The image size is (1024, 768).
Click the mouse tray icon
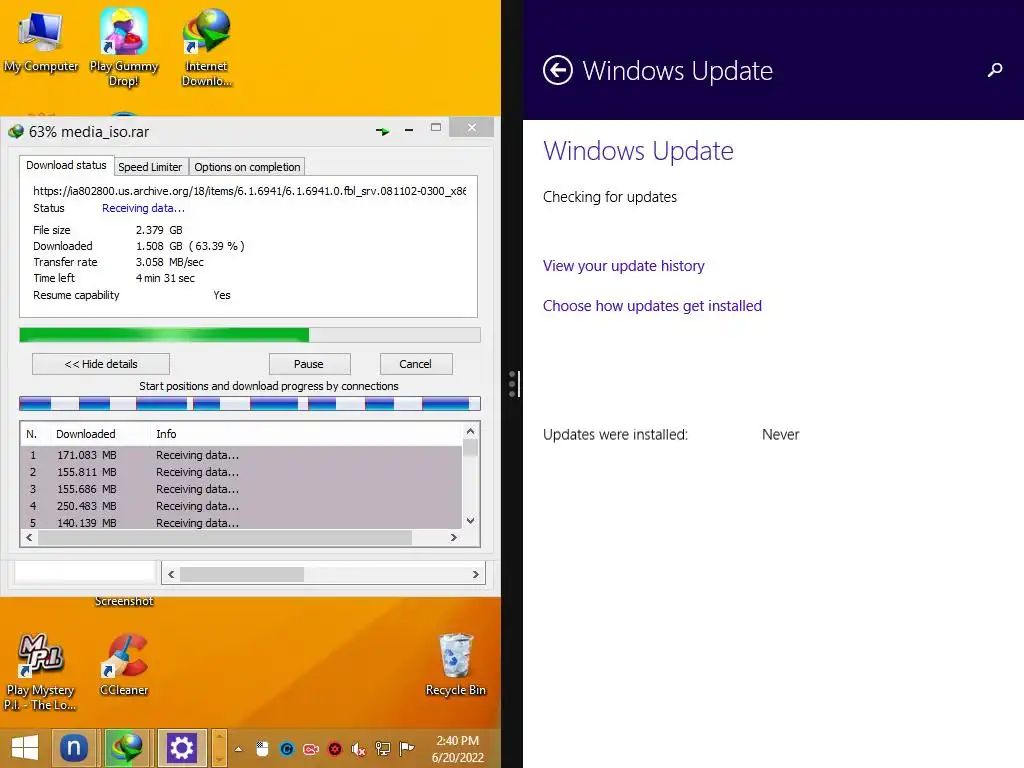click(x=262, y=749)
